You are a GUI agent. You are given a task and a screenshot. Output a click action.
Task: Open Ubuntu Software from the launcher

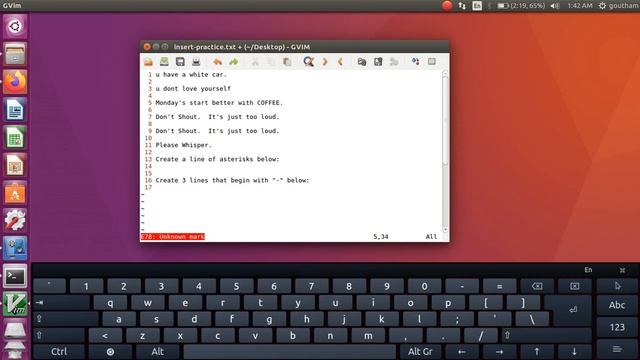15,193
